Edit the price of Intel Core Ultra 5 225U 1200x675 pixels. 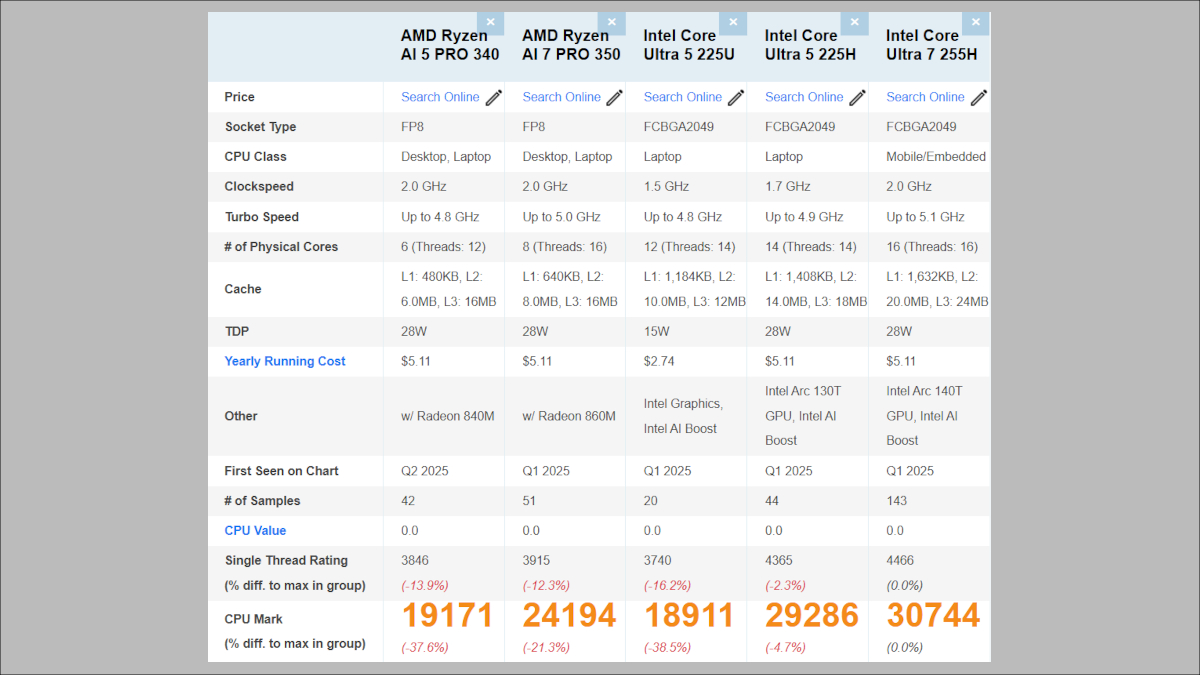tap(734, 97)
